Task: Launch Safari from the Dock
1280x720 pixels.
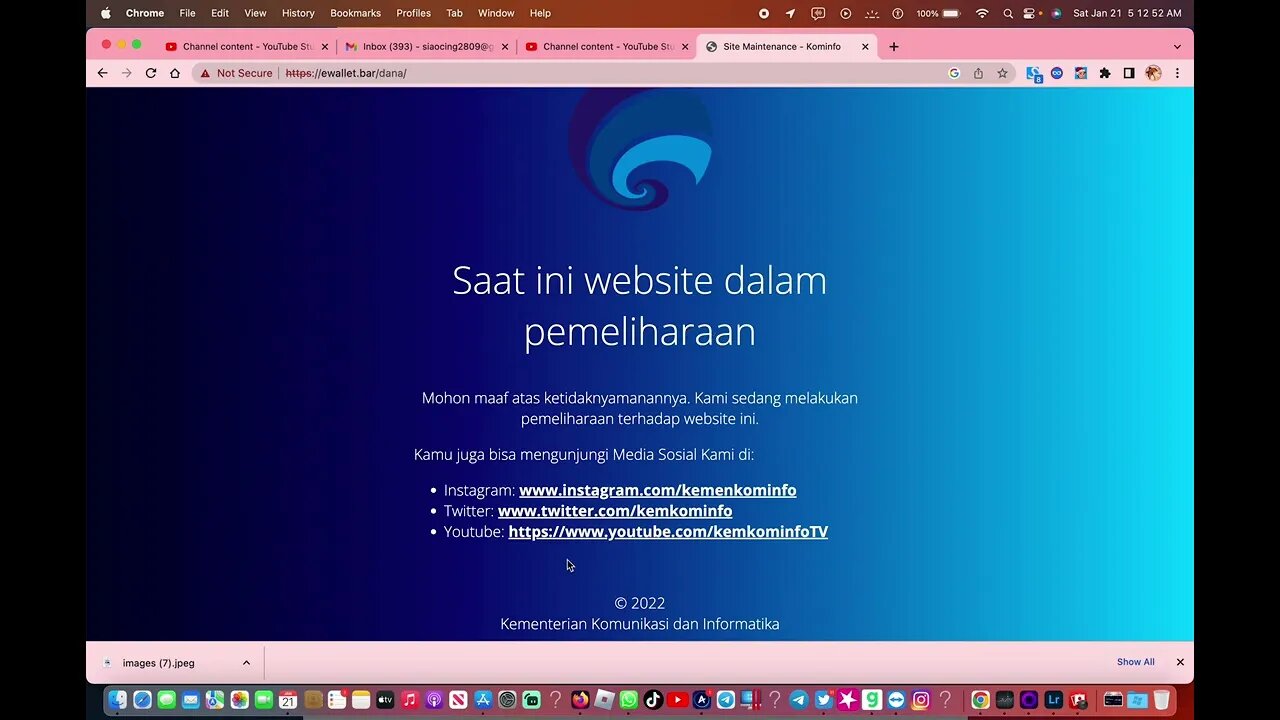Action: 142,700
